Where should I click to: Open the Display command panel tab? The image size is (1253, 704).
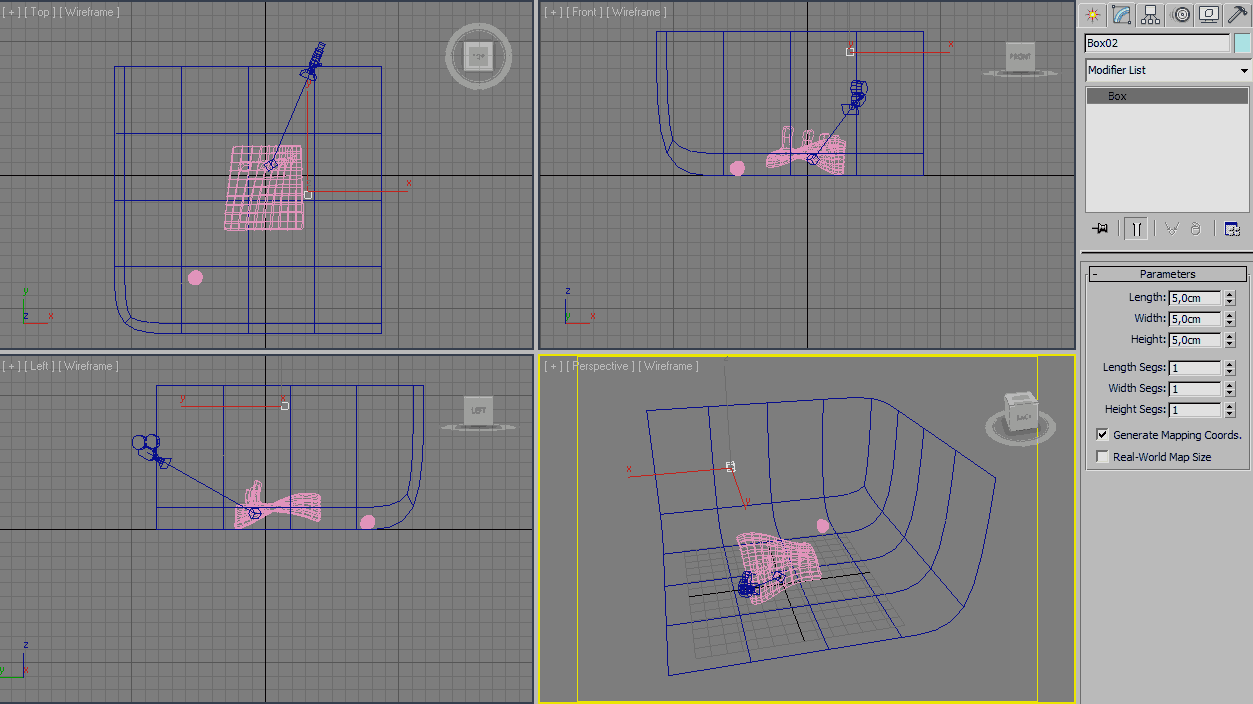[1209, 15]
